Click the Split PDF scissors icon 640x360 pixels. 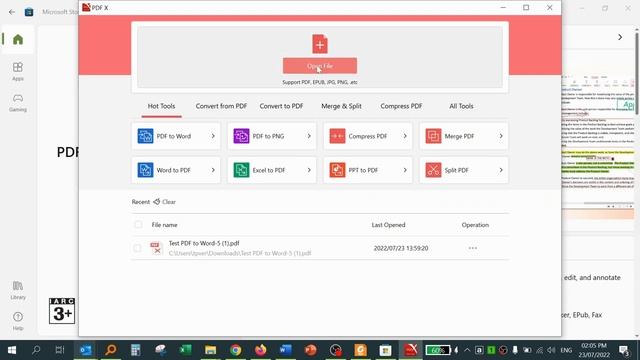coord(433,170)
